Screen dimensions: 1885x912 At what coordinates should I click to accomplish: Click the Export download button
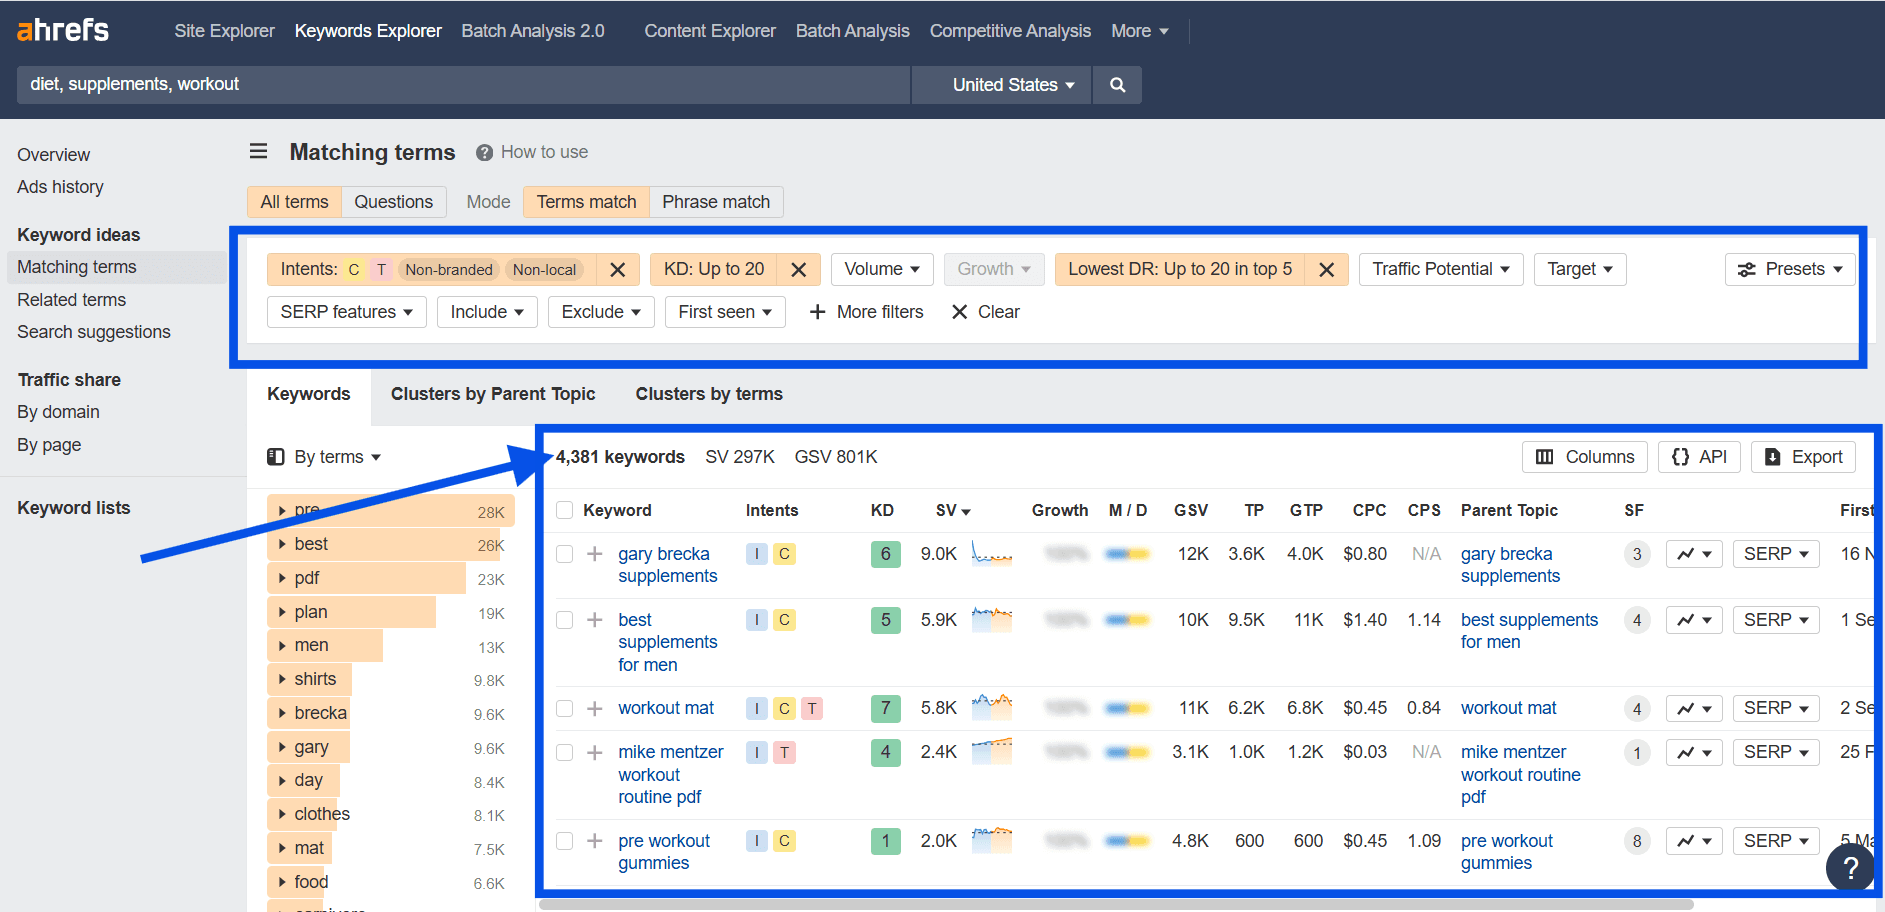(1803, 457)
